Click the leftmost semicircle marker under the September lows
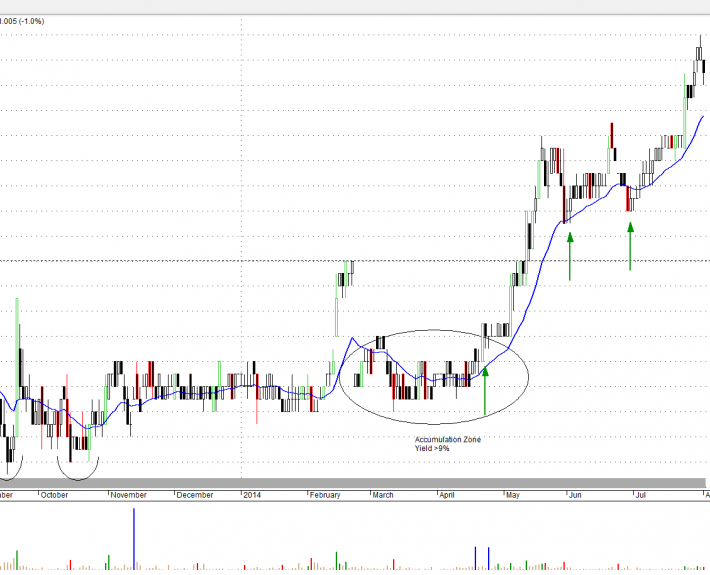Image resolution: width=710 pixels, height=575 pixels. coord(10,468)
